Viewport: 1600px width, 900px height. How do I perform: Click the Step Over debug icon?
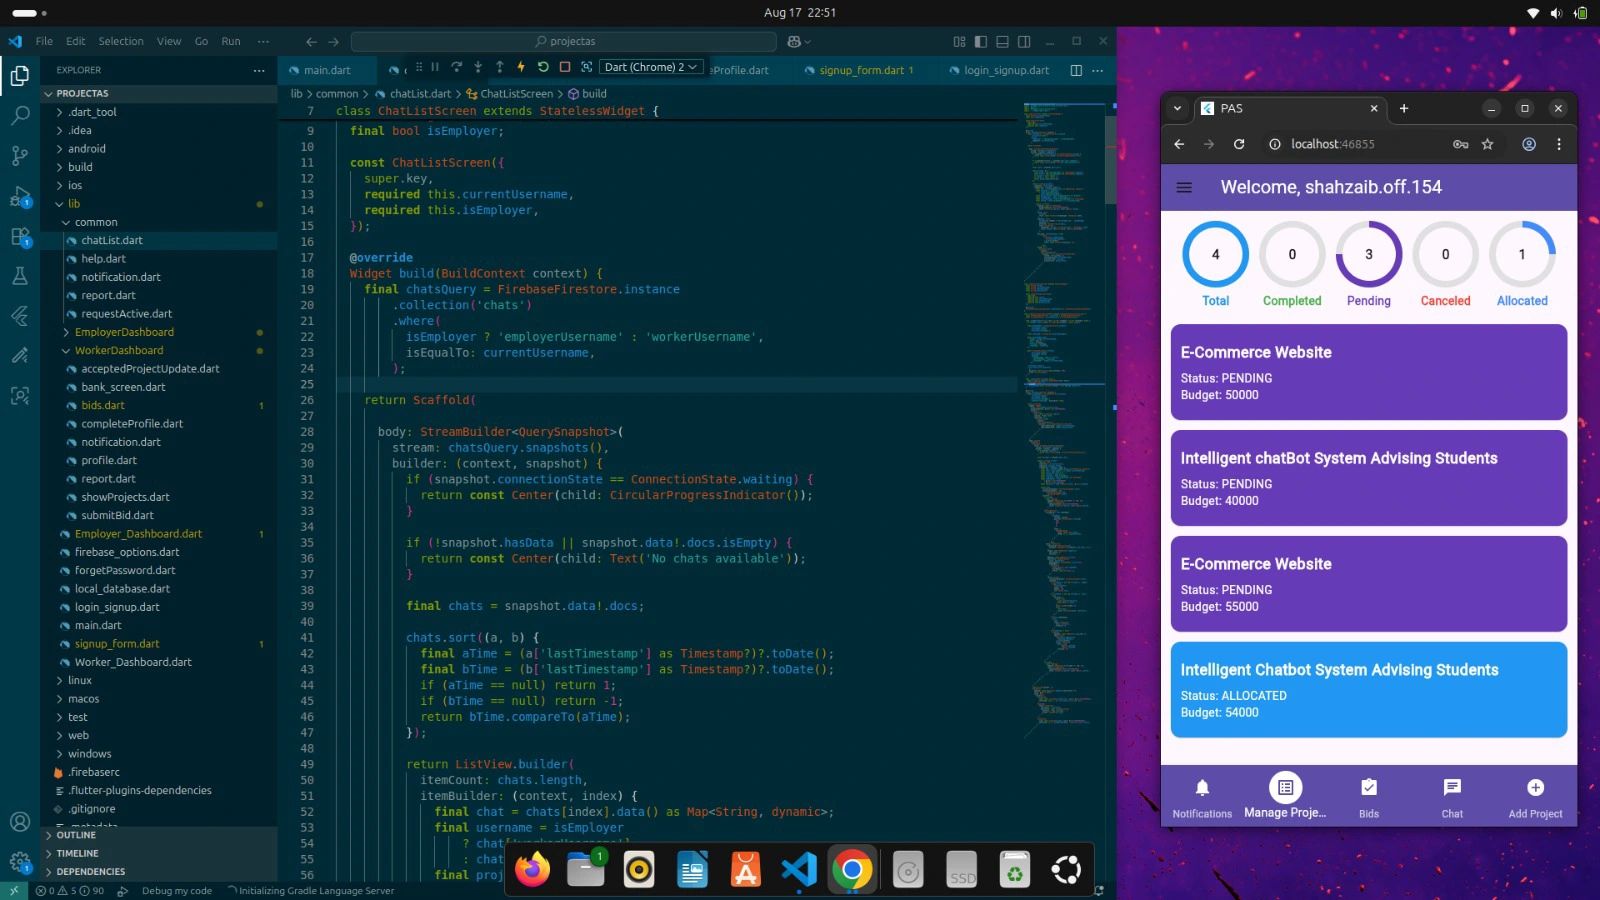click(457, 66)
